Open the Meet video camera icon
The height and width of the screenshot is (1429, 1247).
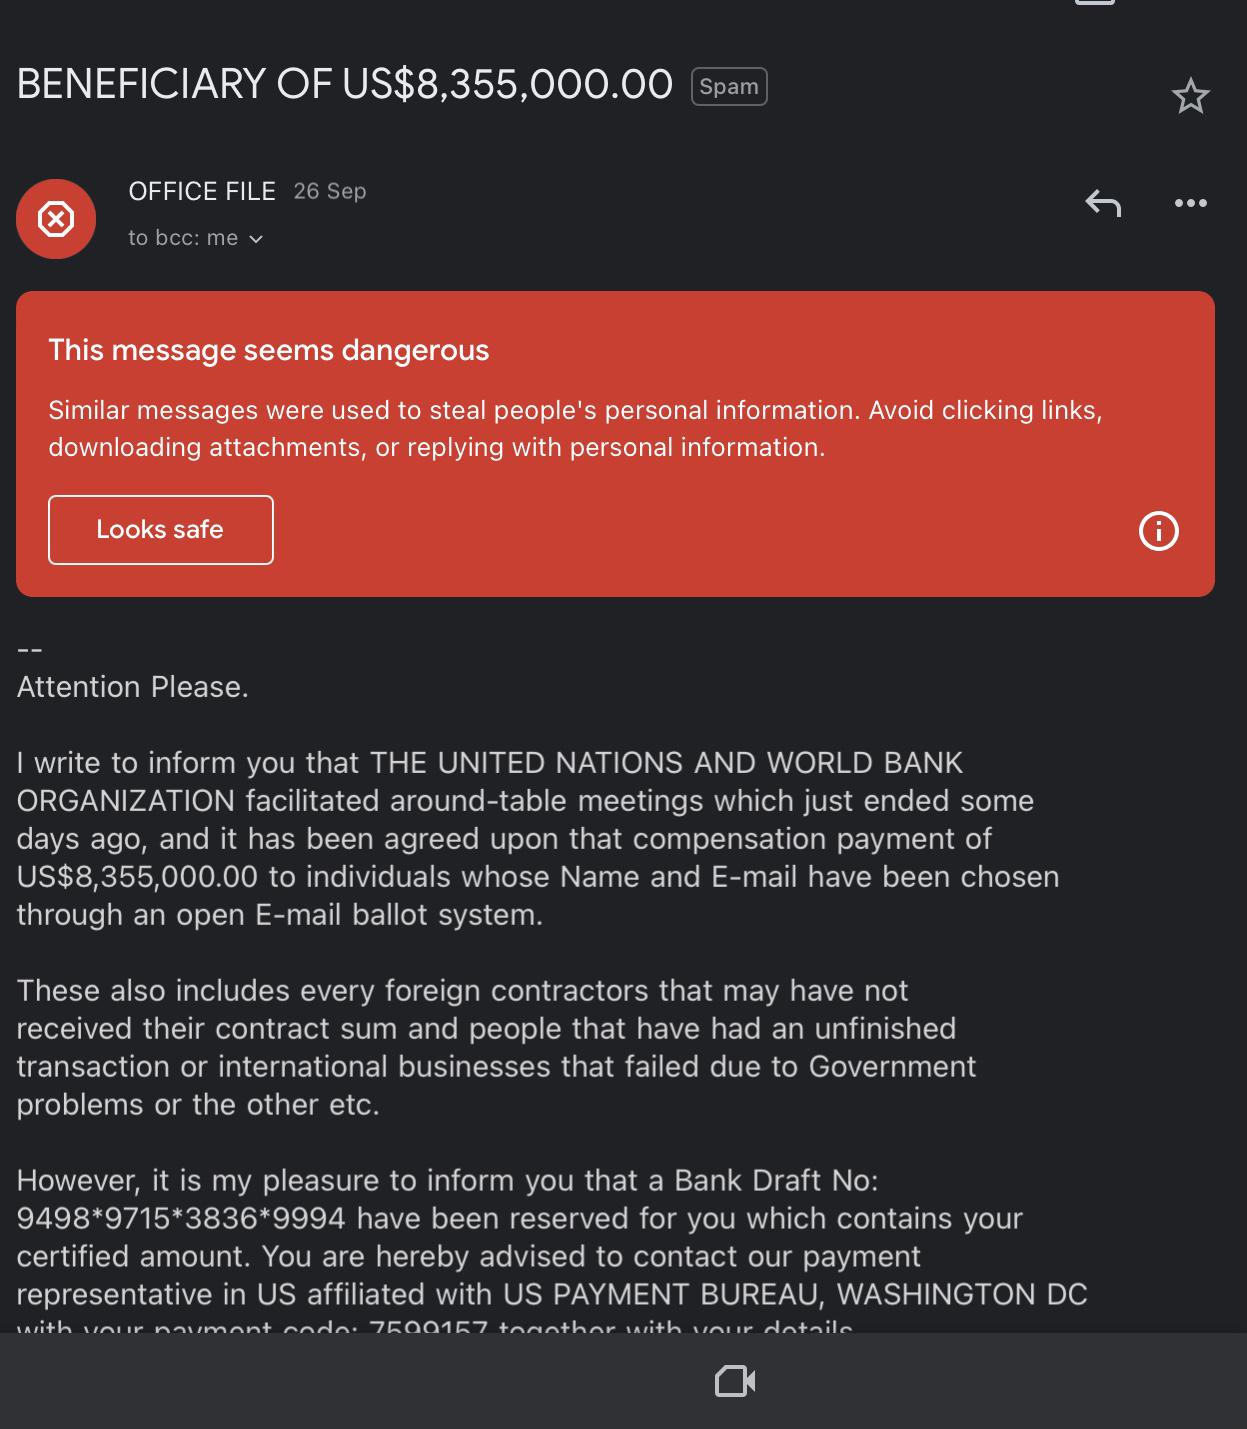(x=735, y=1382)
